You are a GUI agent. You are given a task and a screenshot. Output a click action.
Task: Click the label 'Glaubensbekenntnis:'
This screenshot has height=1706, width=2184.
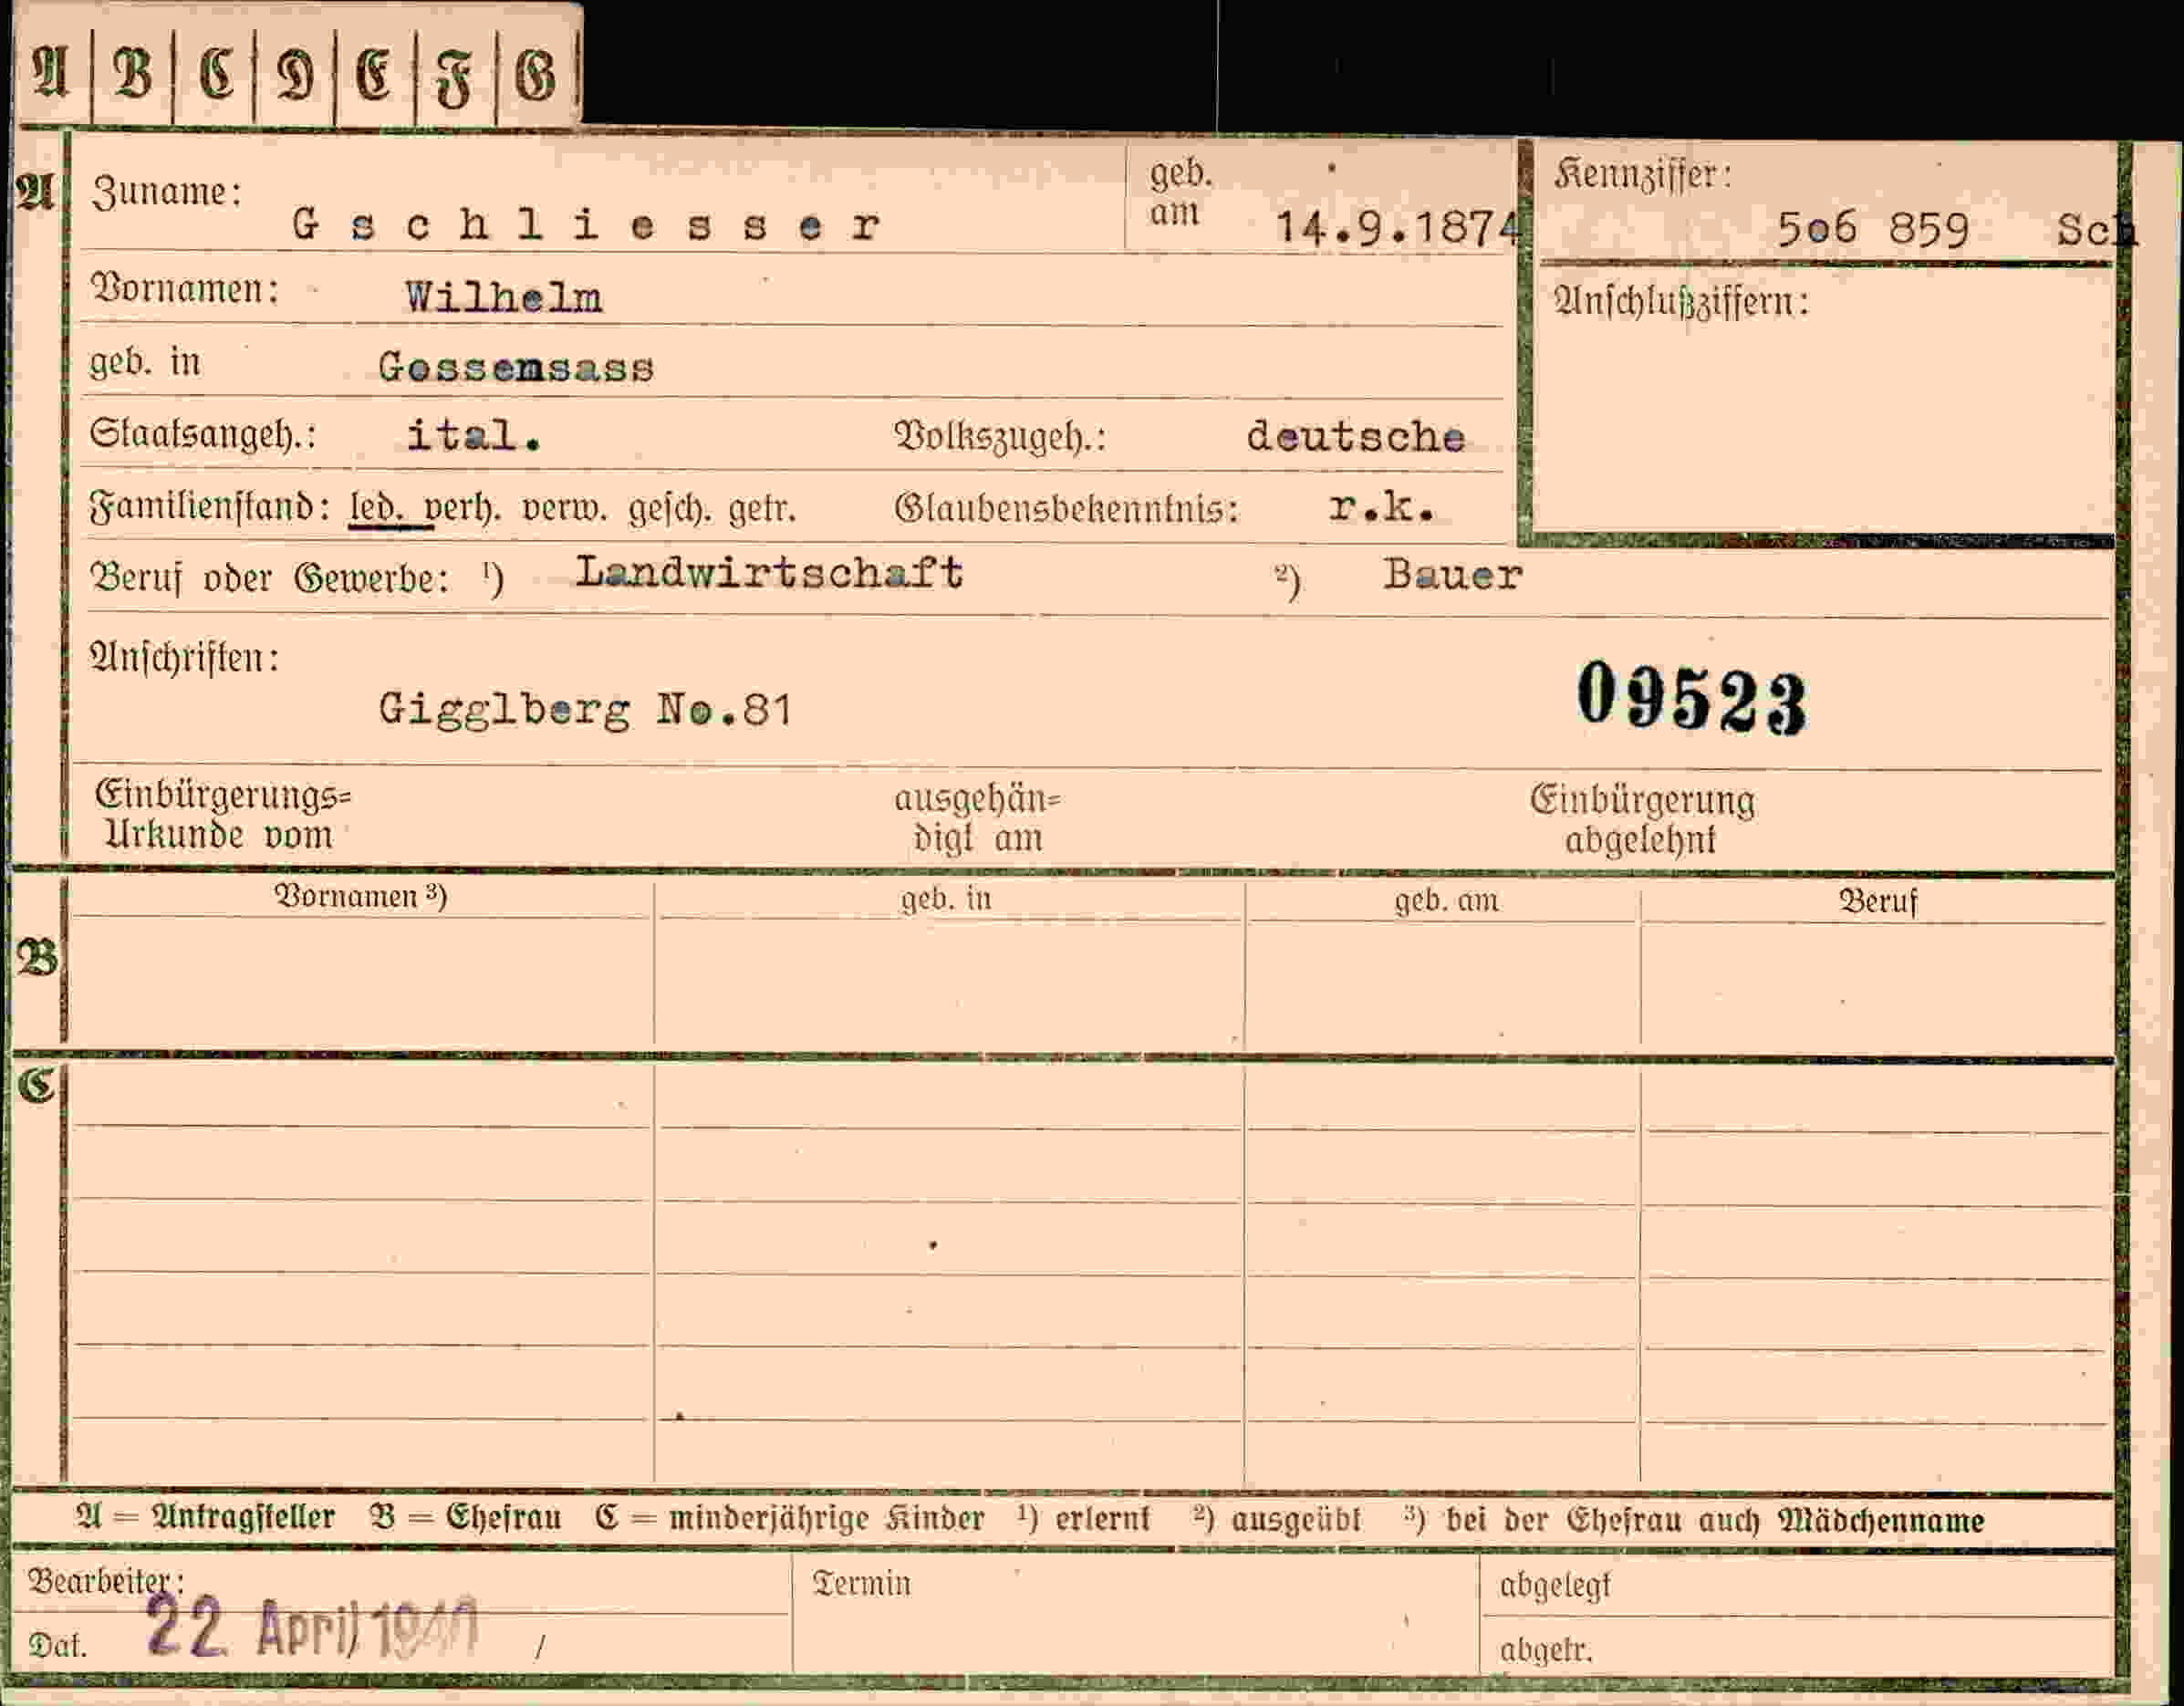[x=1067, y=509]
